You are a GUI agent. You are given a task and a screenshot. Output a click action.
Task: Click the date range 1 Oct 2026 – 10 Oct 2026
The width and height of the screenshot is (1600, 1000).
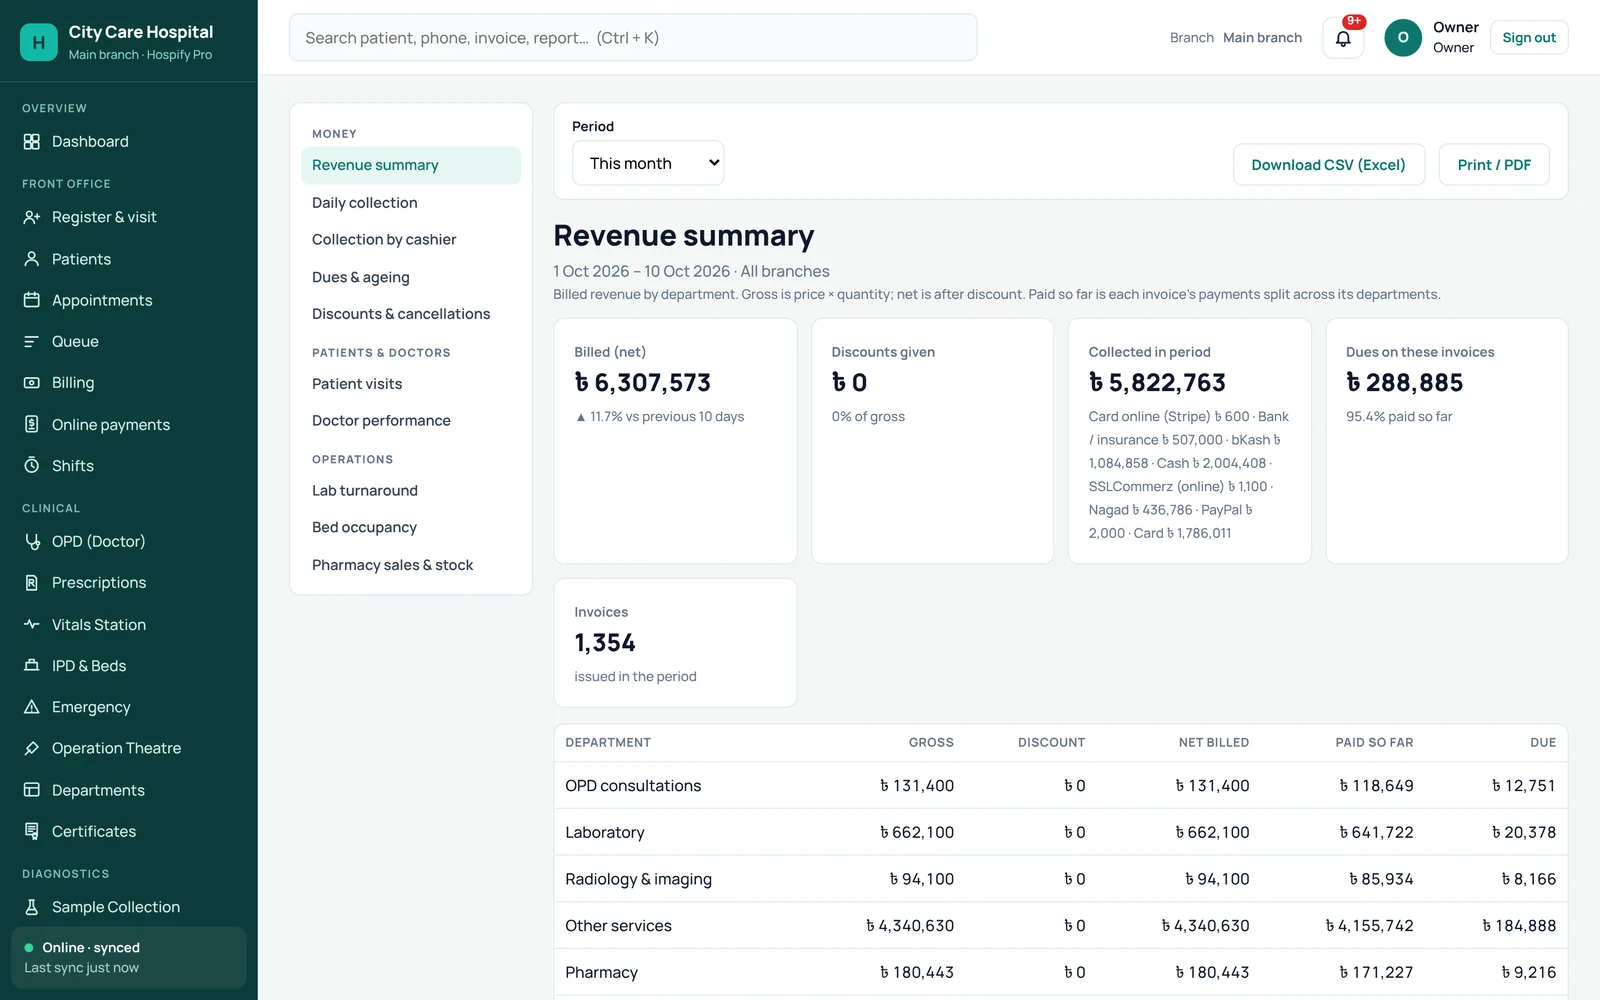point(642,271)
